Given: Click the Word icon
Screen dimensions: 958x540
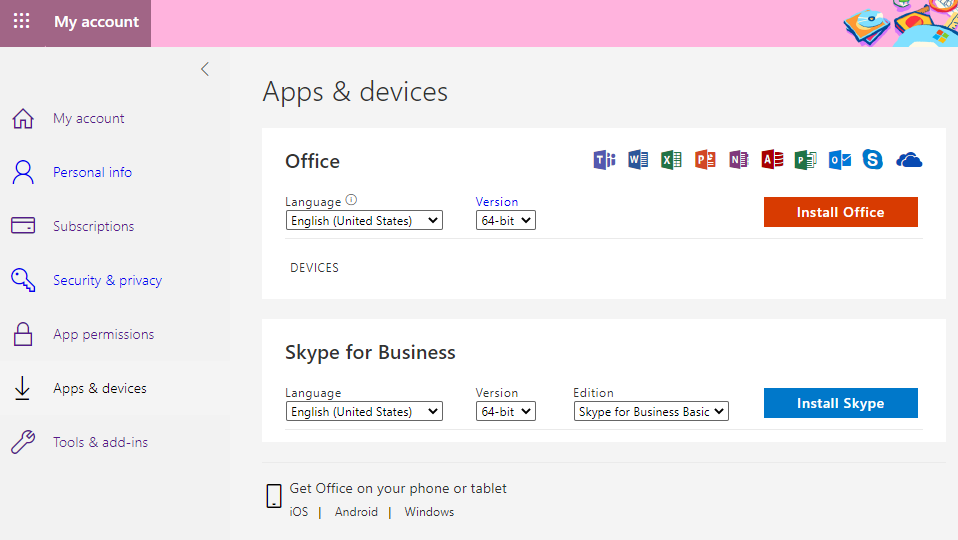Looking at the screenshot, I should tap(638, 160).
